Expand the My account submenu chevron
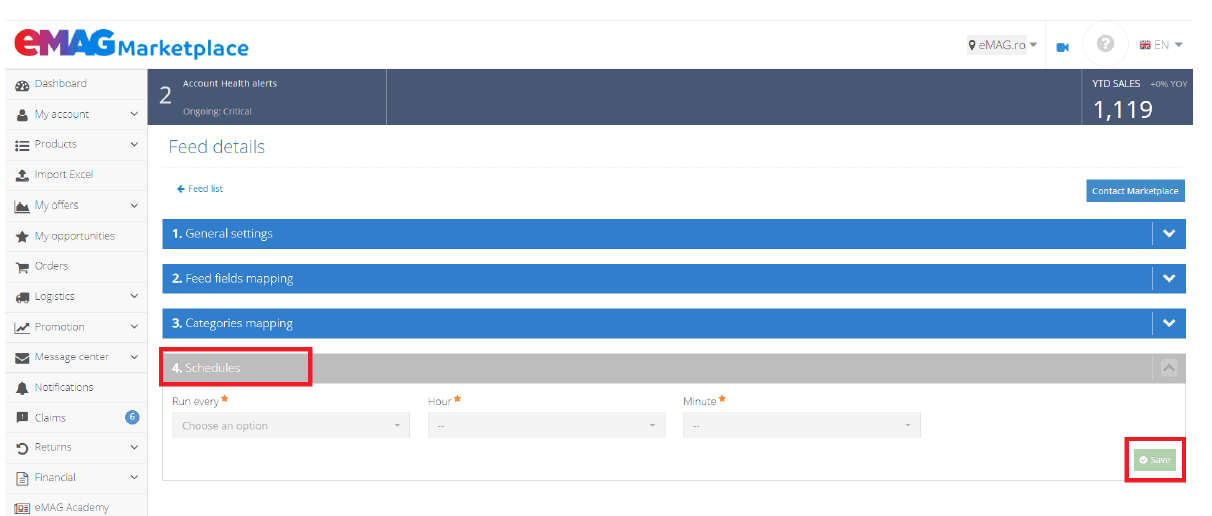The height and width of the screenshot is (516, 1212). click(135, 114)
